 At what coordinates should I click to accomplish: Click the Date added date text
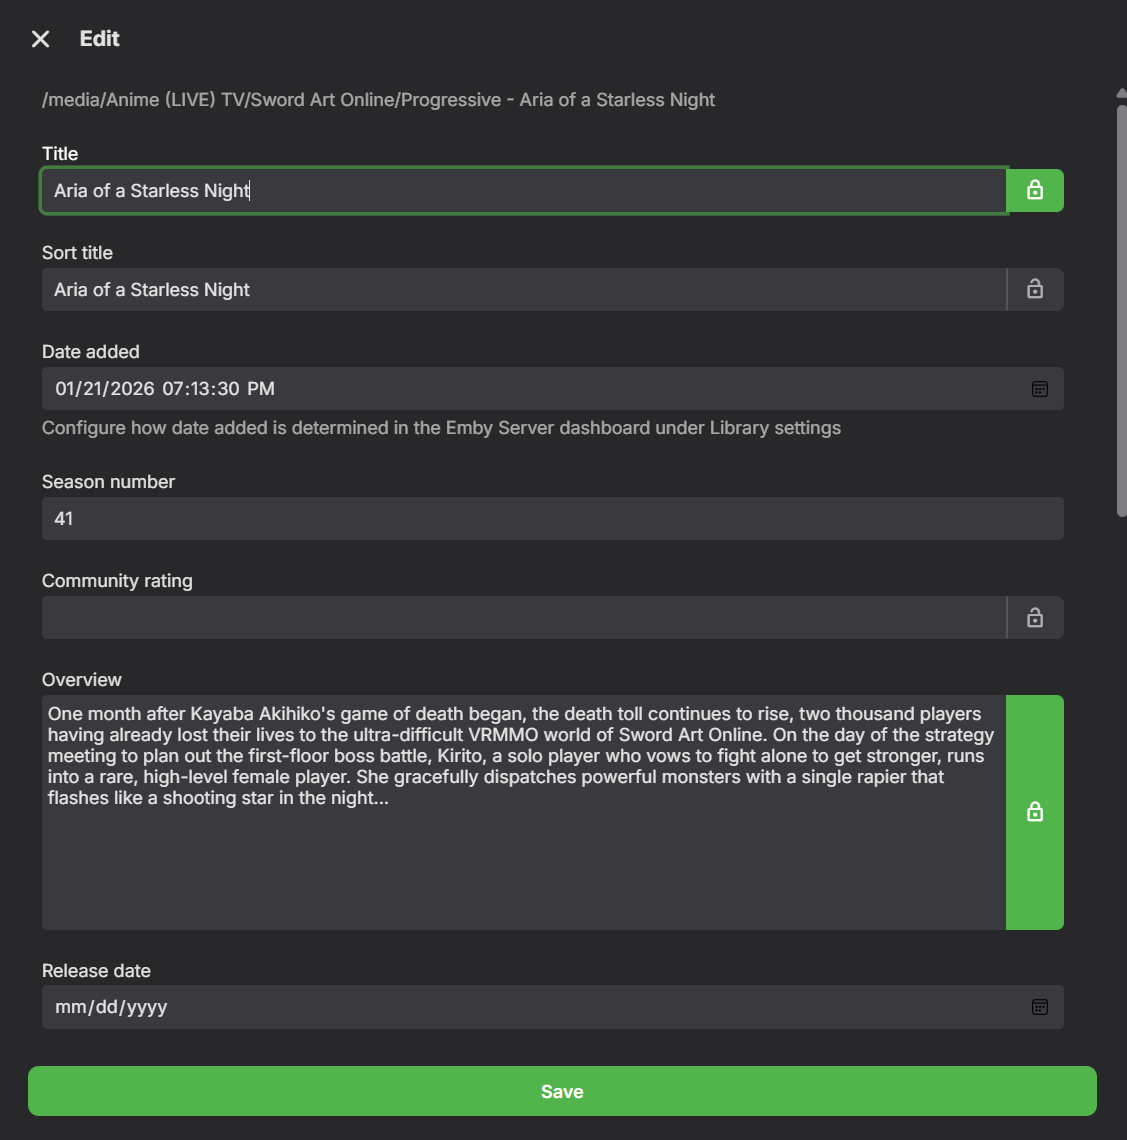pos(165,389)
